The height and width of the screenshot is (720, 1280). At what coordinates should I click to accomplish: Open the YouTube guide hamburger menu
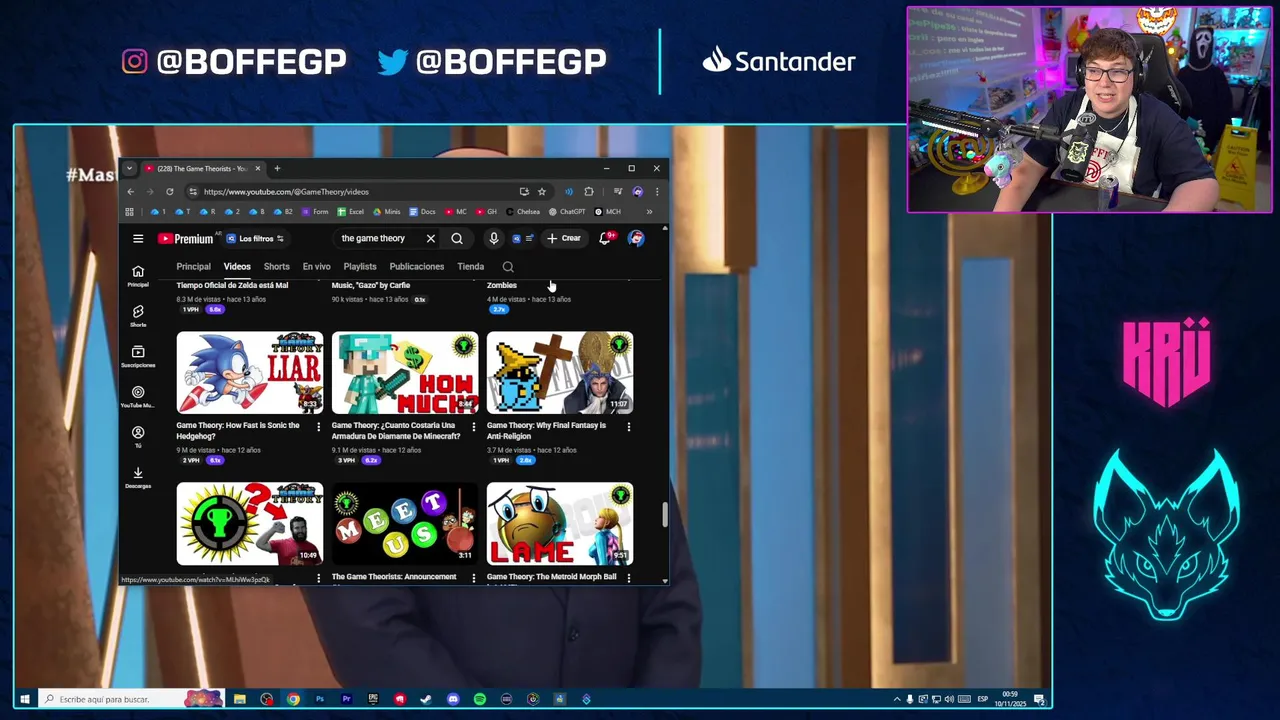(x=138, y=239)
